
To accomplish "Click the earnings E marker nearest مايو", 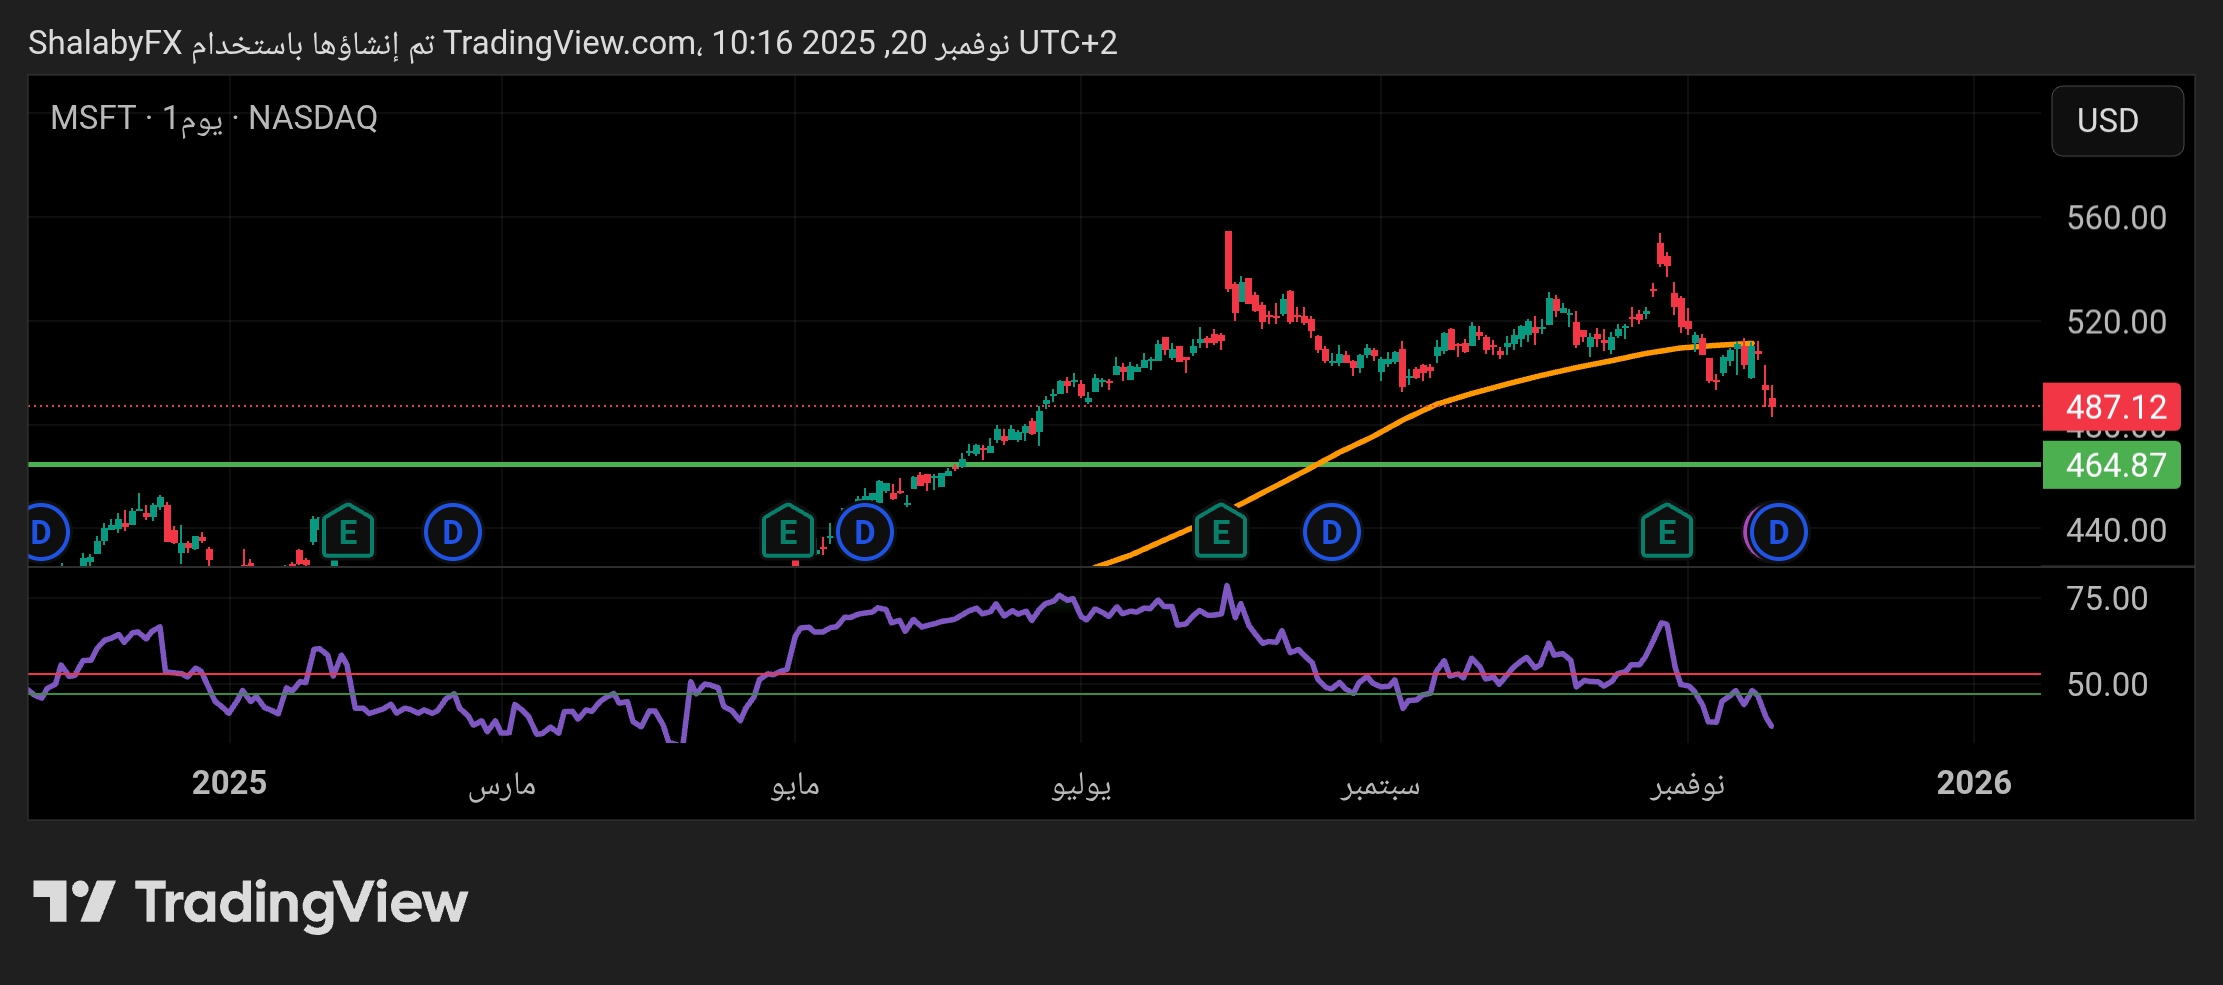I will (788, 532).
